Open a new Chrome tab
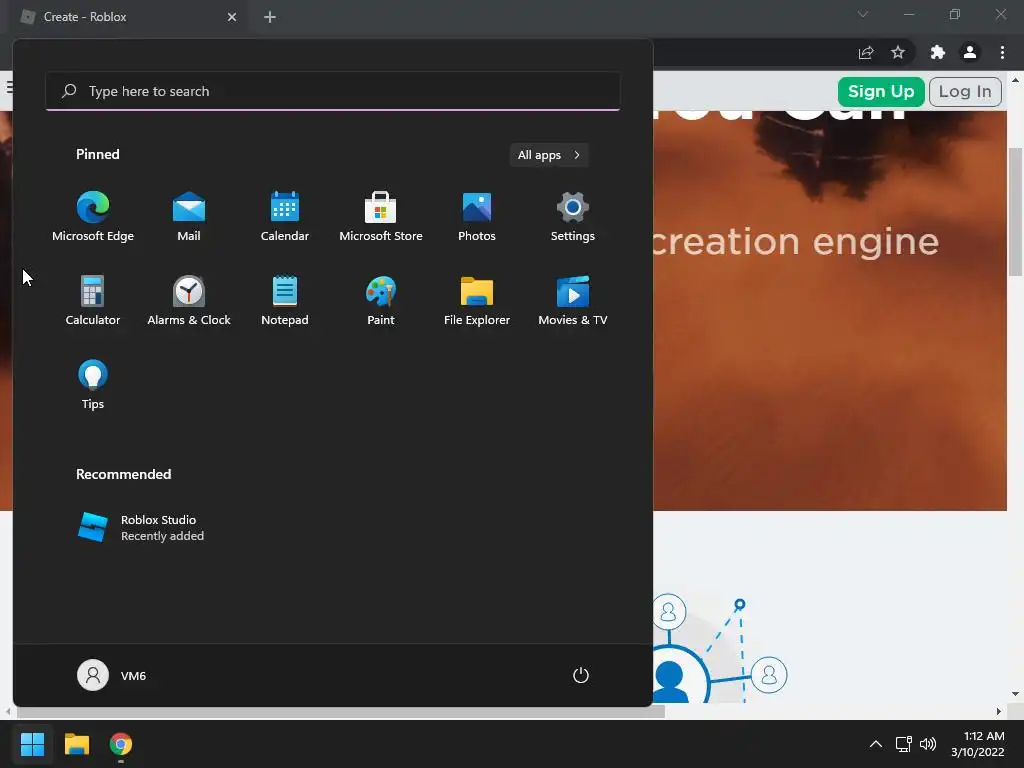 pos(270,17)
